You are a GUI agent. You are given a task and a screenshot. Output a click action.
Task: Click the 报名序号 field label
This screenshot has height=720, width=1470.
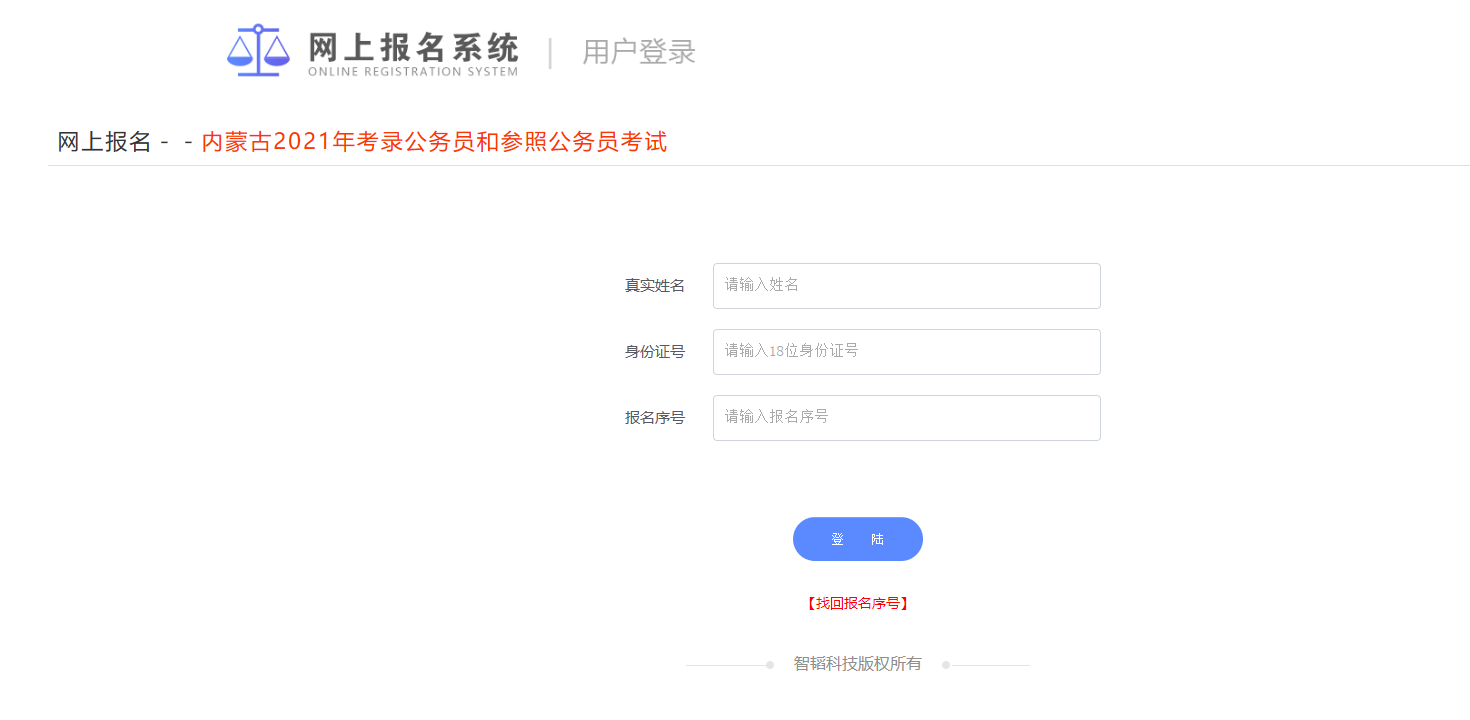click(x=655, y=418)
